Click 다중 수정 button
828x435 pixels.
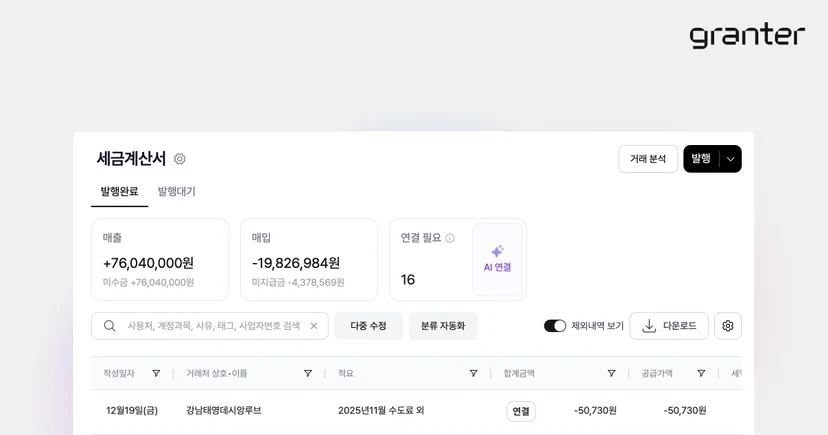(x=369, y=326)
